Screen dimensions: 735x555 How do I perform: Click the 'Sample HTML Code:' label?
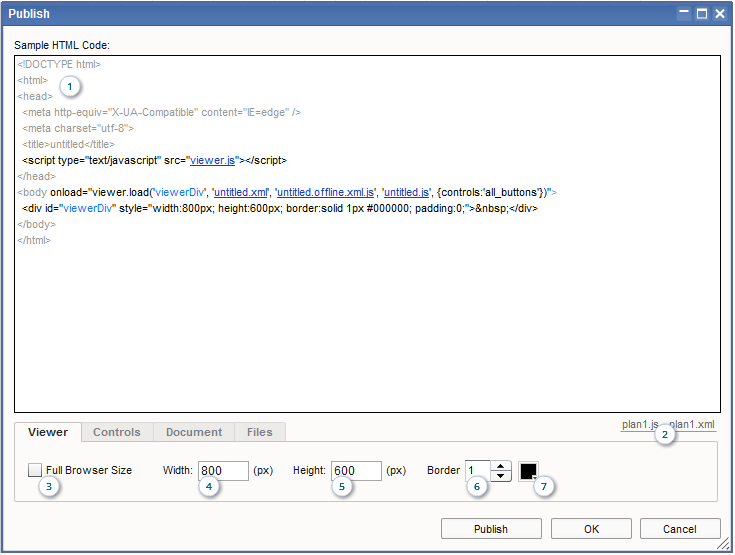point(62,45)
